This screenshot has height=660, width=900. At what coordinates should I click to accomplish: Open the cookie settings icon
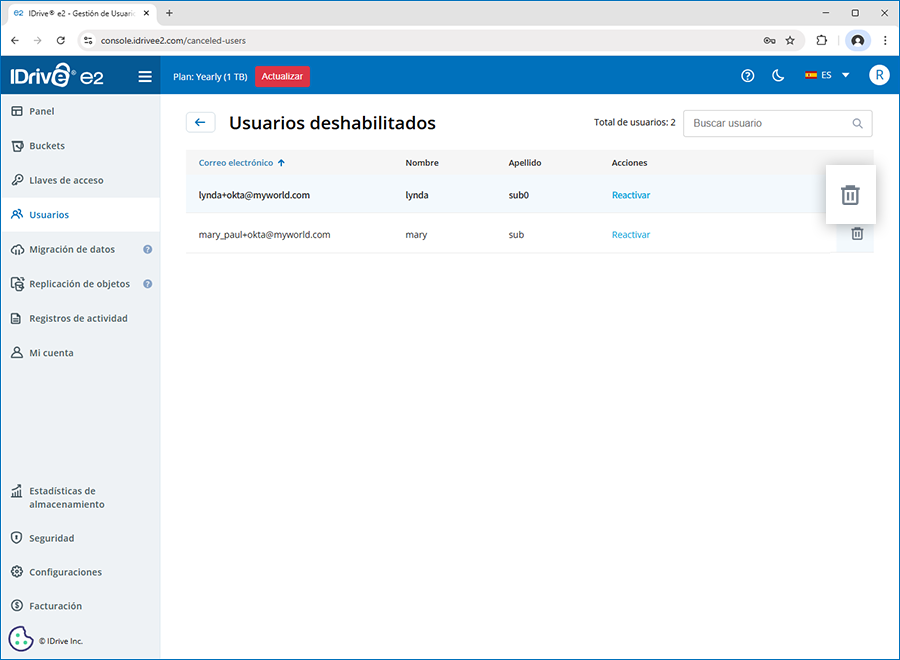click(20, 639)
